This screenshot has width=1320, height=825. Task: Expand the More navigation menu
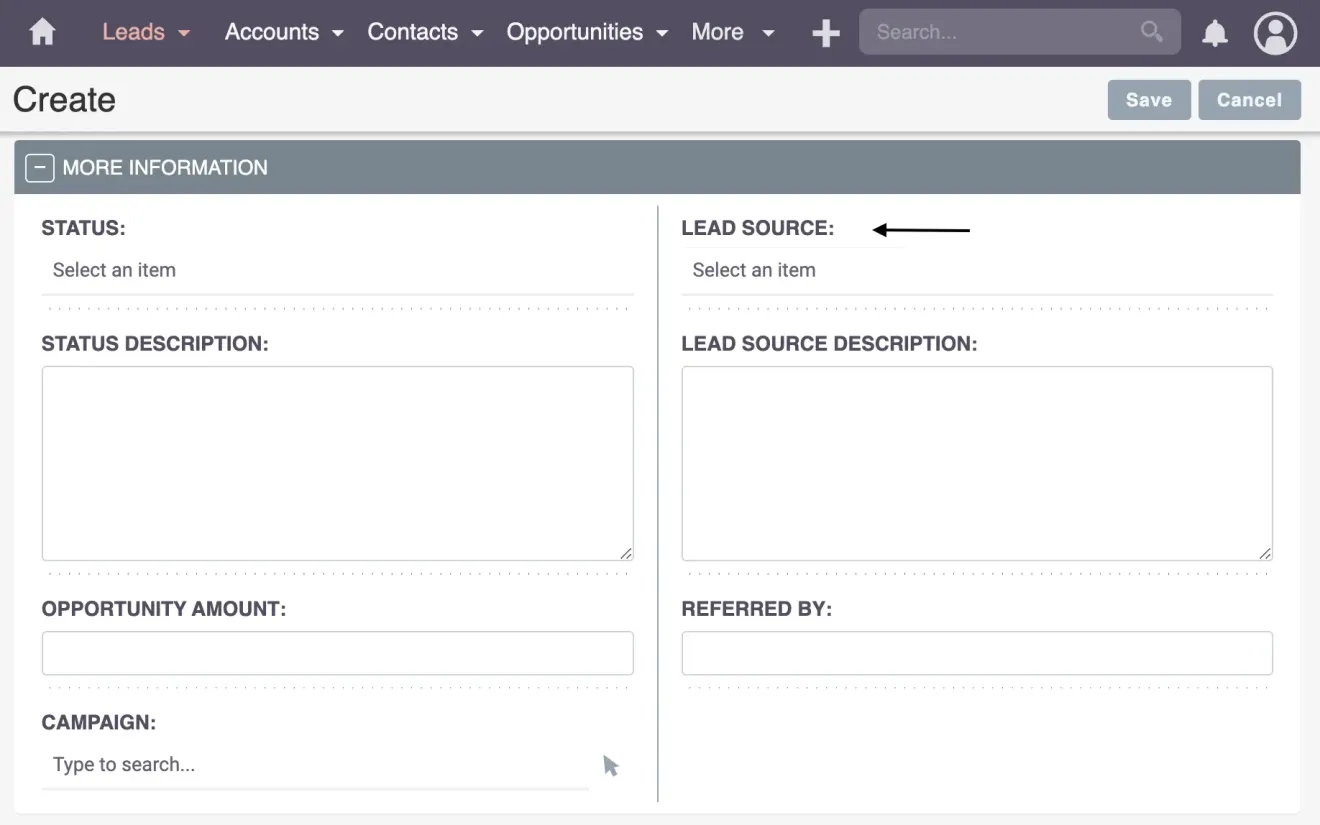(768, 33)
